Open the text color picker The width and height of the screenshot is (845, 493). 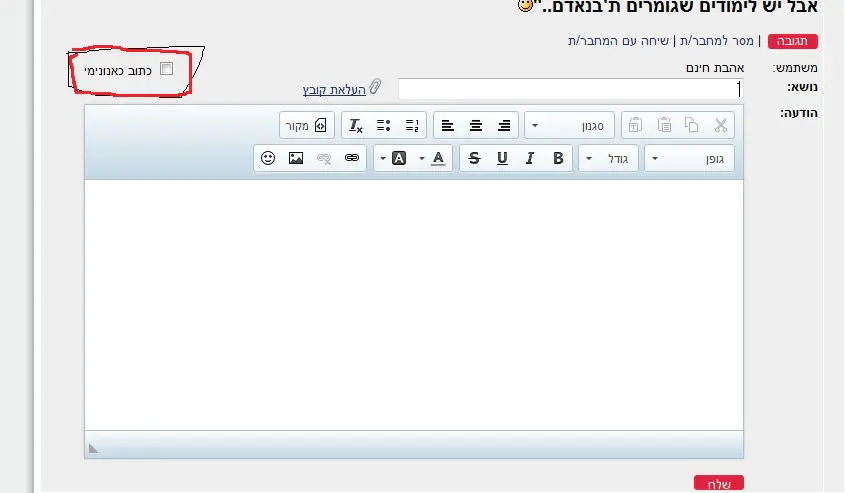pos(438,158)
